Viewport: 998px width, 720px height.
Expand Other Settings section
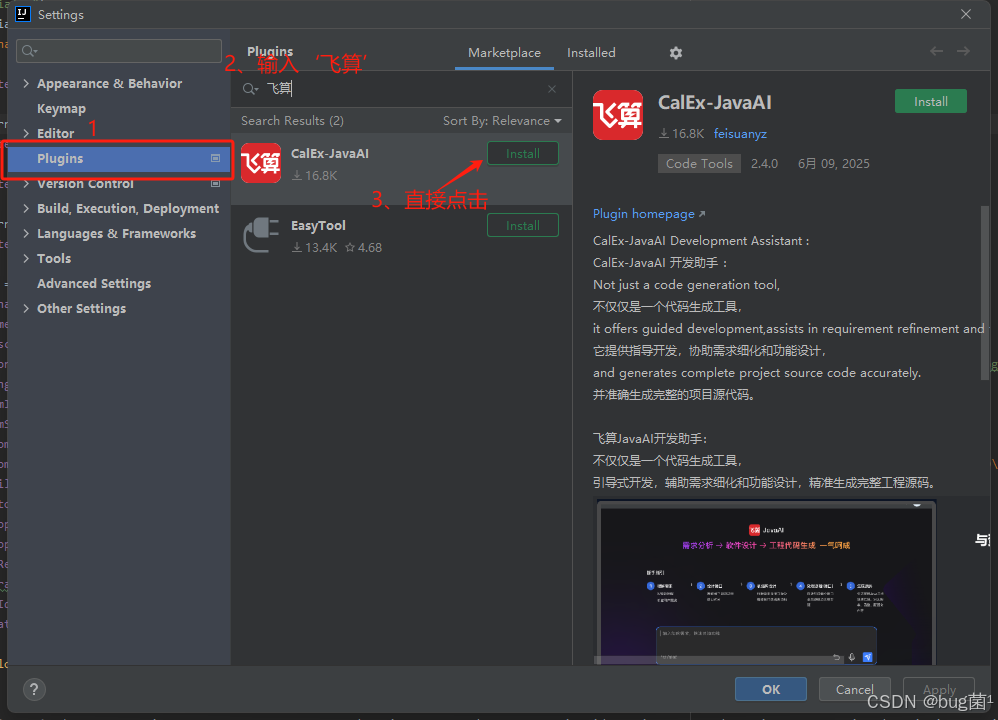26,308
